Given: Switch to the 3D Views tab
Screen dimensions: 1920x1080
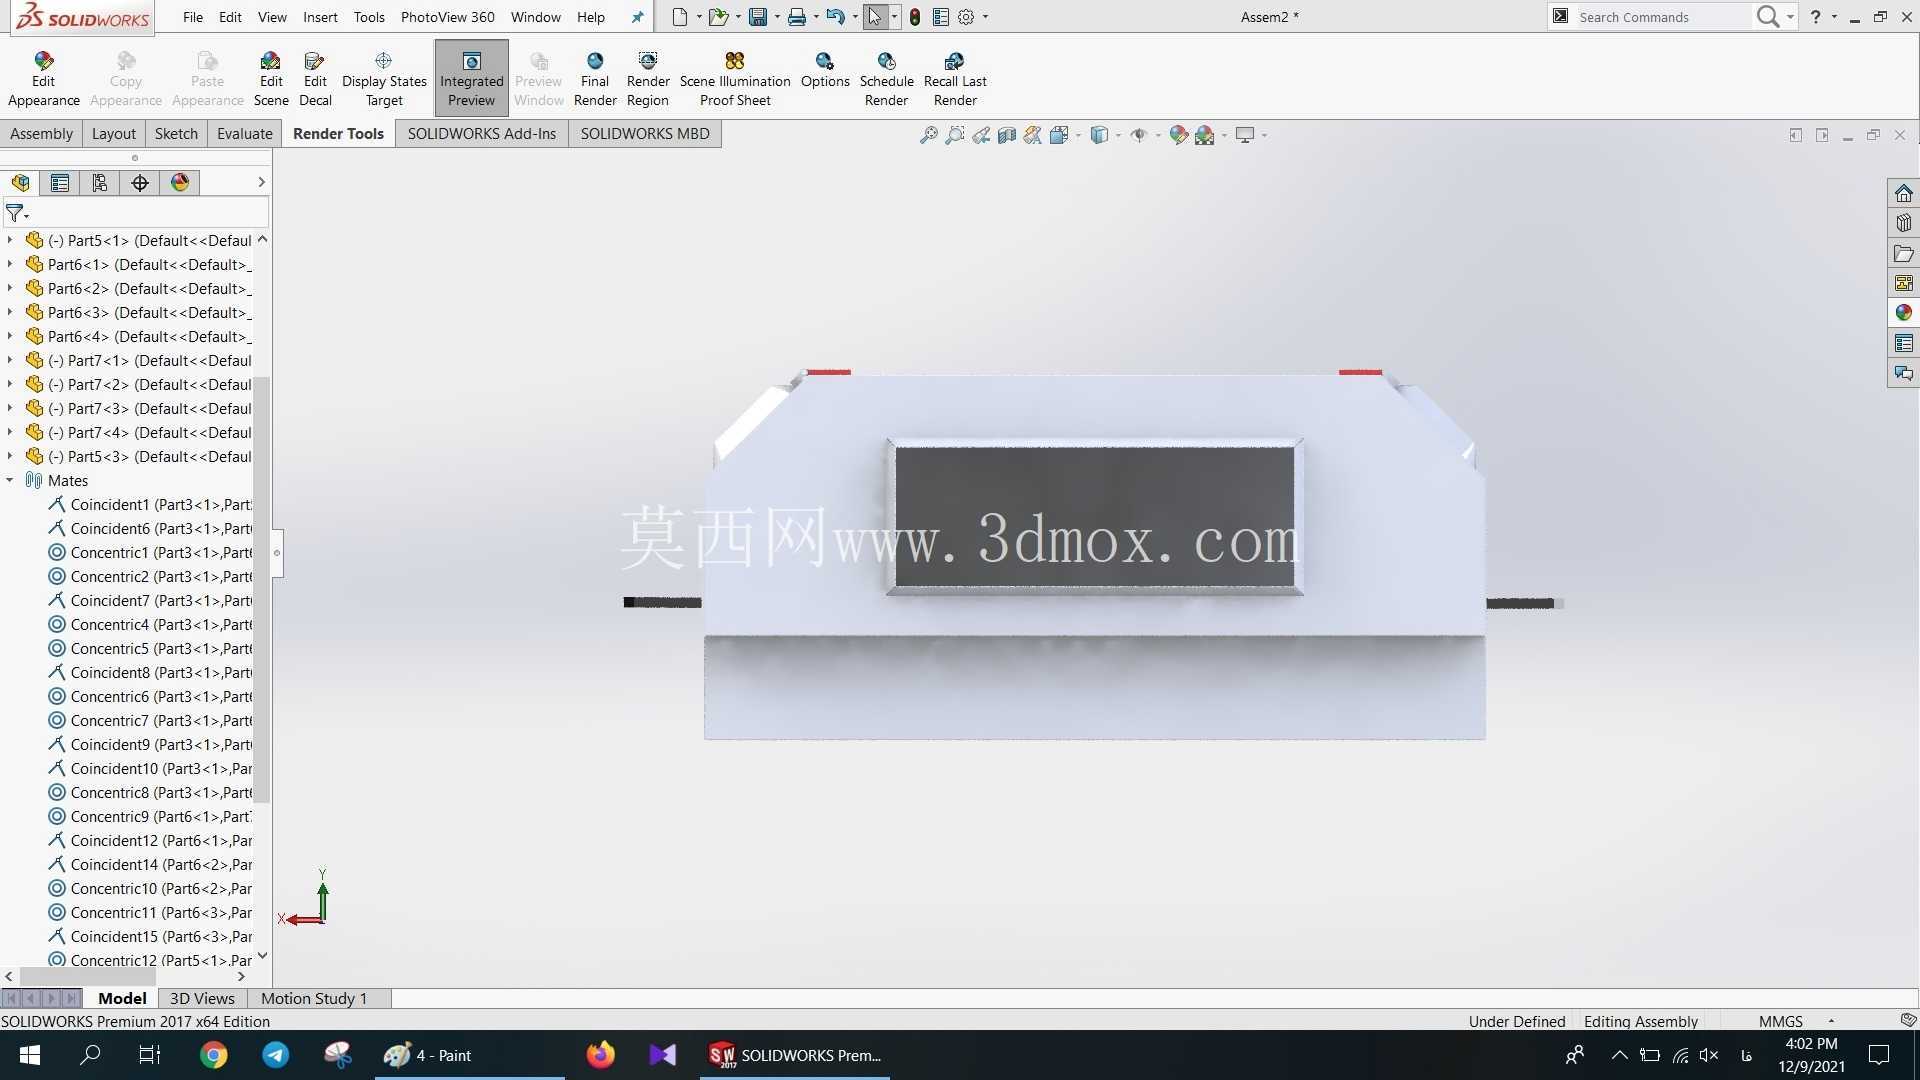Looking at the screenshot, I should tap(202, 998).
